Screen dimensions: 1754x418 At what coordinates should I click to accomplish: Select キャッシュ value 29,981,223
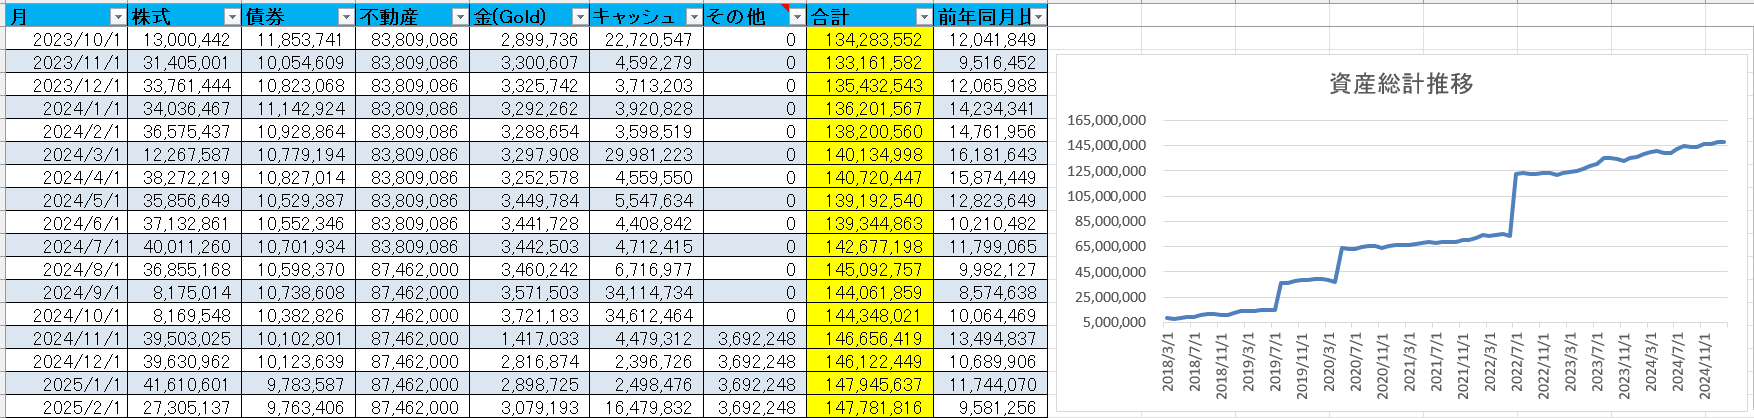pyautogui.click(x=647, y=155)
